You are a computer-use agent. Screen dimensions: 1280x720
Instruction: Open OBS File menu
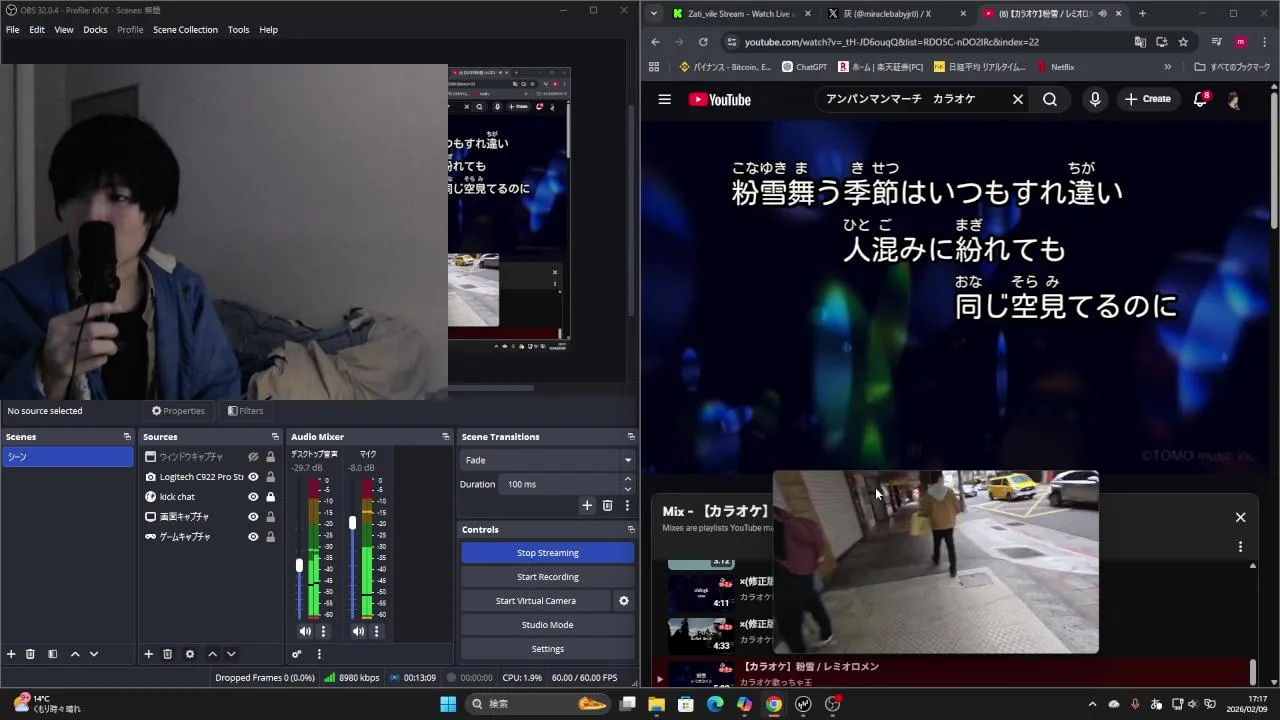[13, 30]
